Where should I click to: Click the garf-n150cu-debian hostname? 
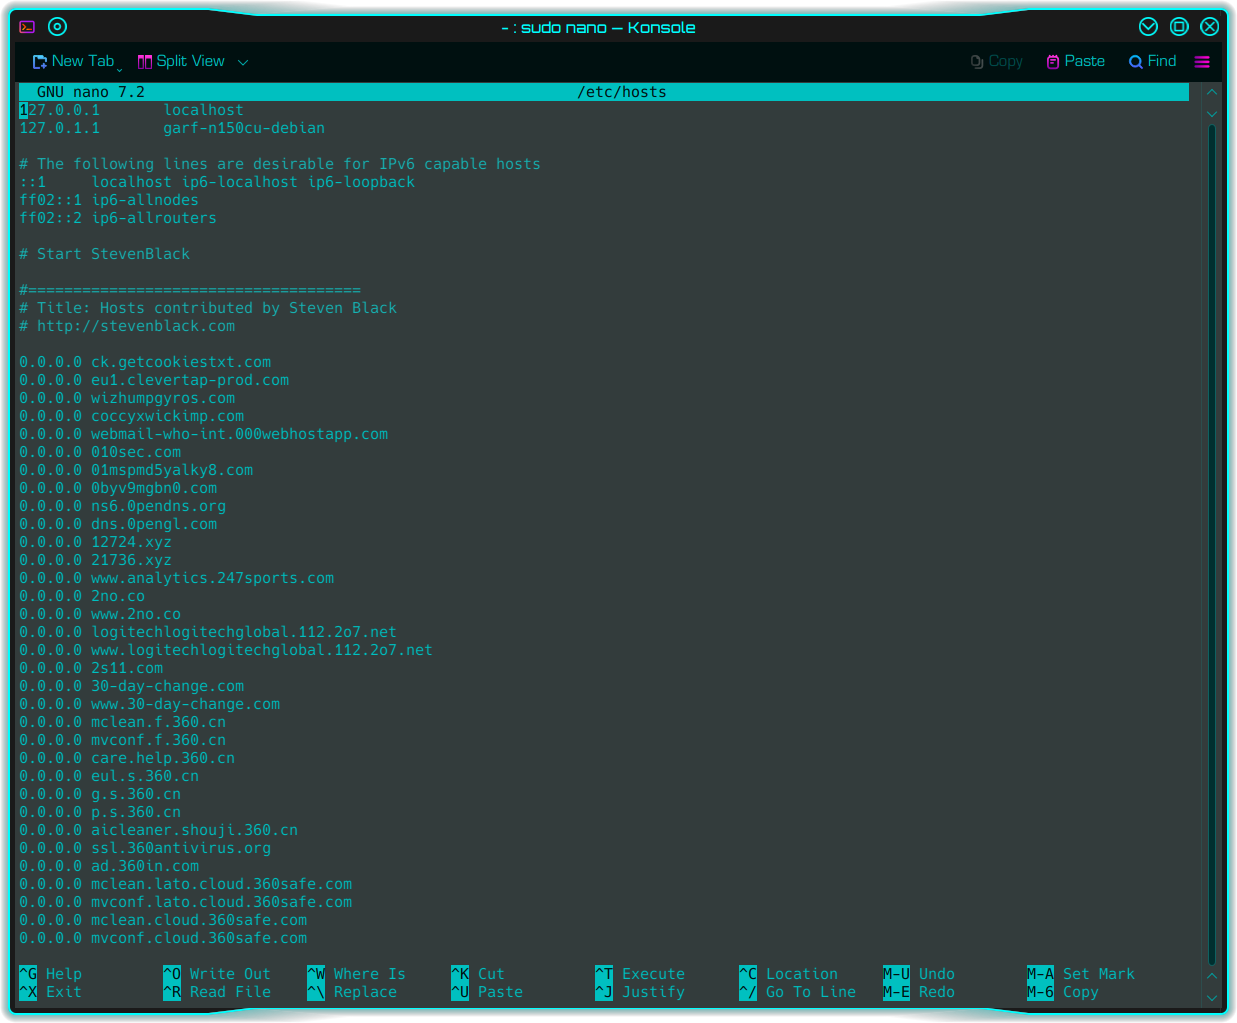click(244, 128)
